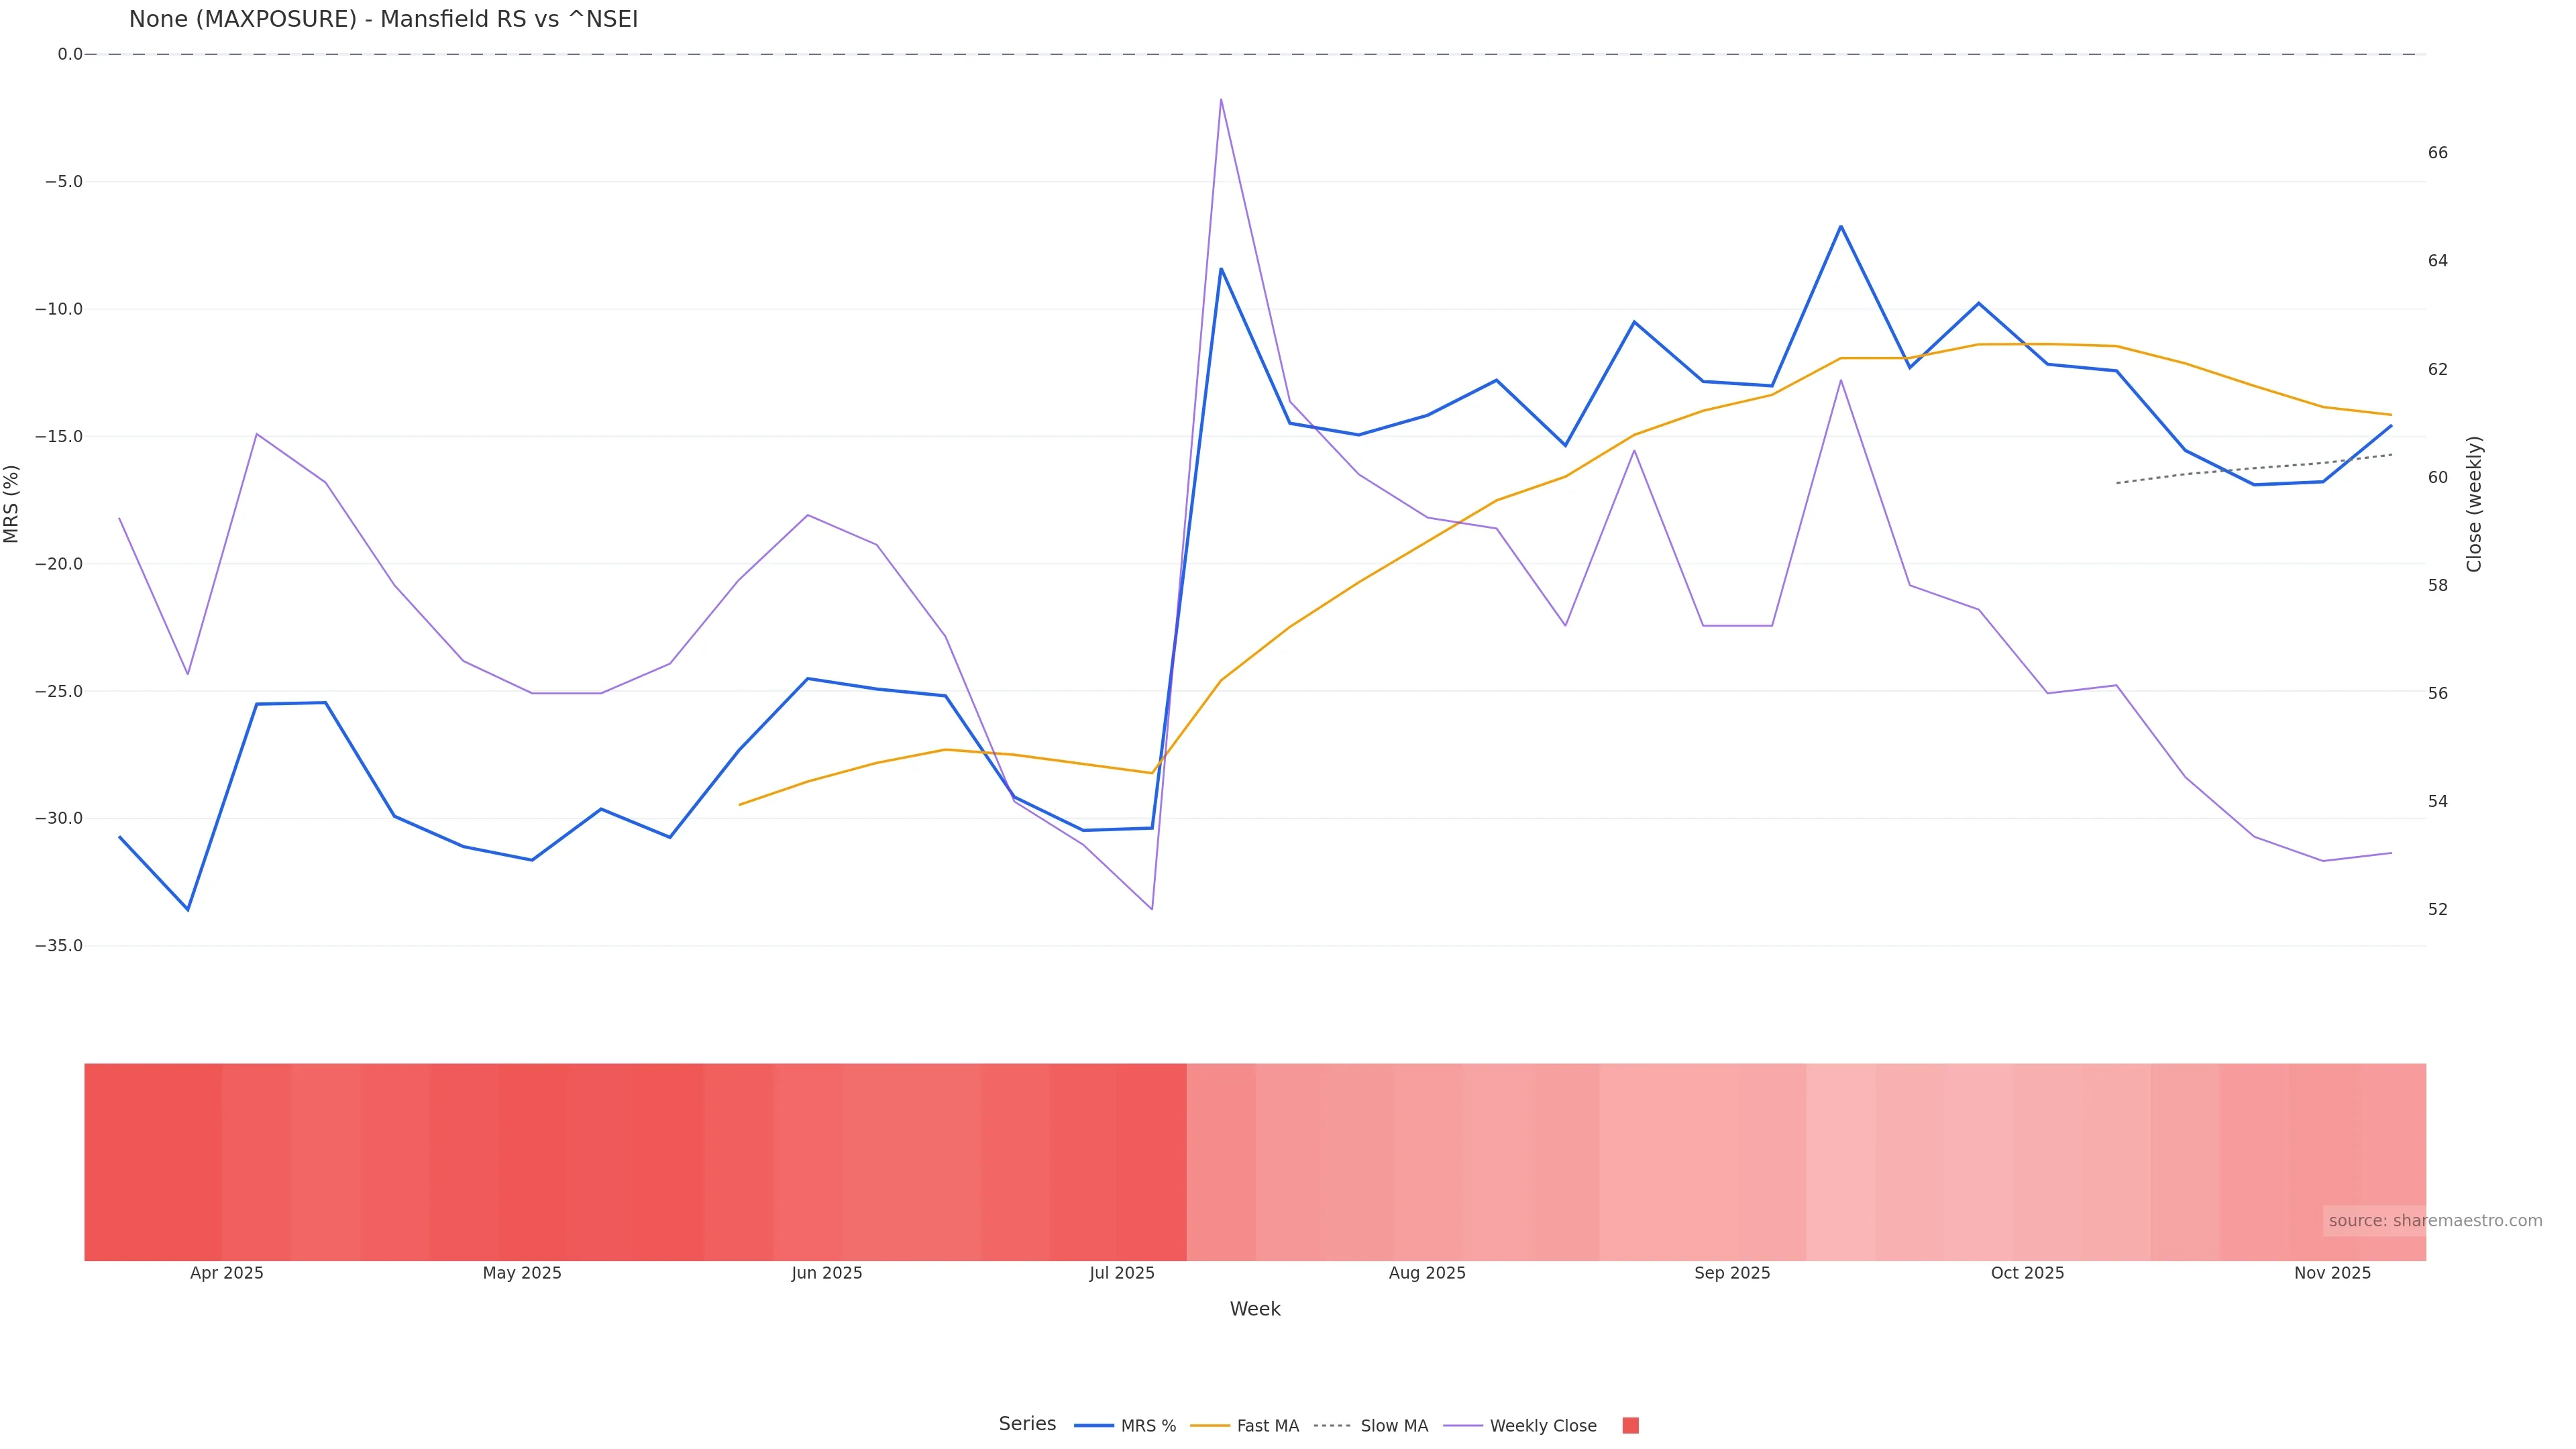Click the Nov 2025 axis tick label

tap(2332, 1273)
